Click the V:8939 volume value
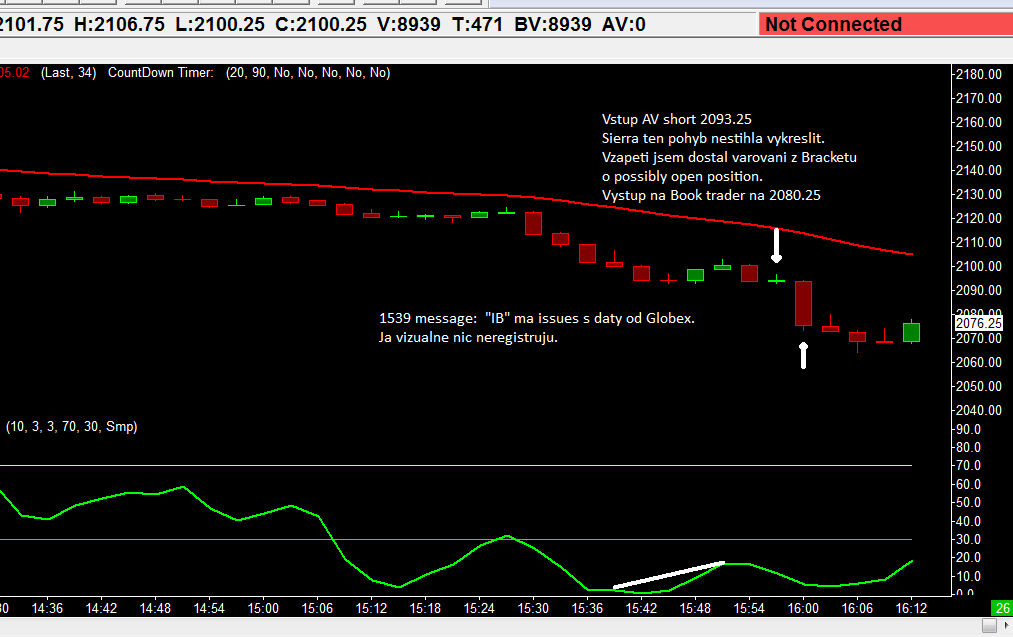Screen dimensions: 1013x637 coord(408,25)
